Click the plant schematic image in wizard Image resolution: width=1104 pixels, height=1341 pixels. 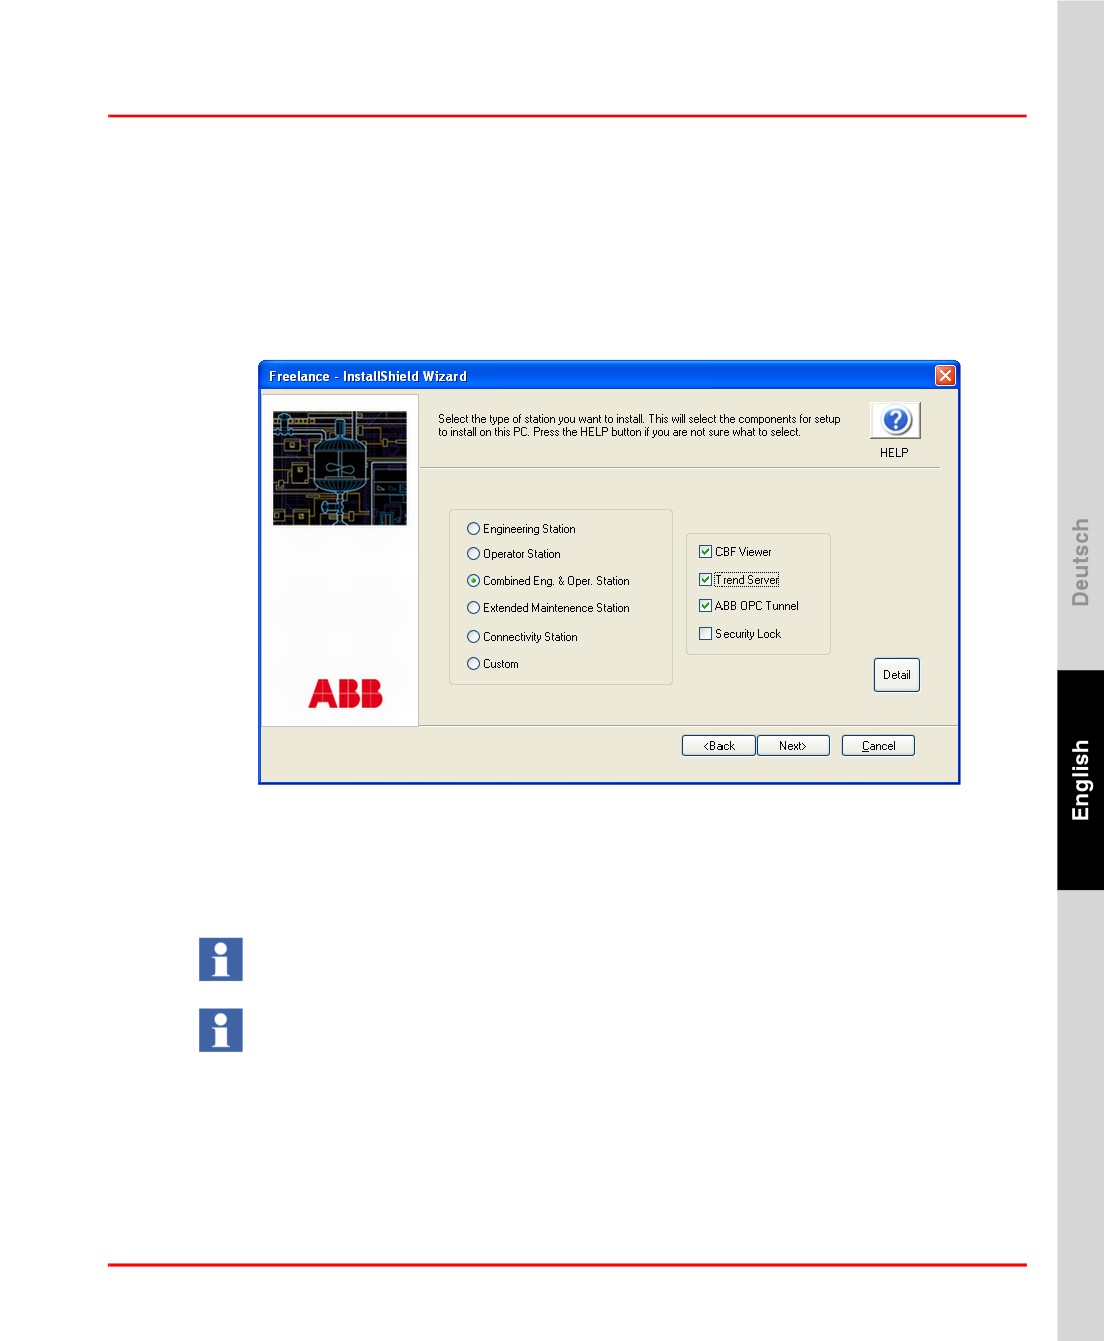[x=340, y=468]
